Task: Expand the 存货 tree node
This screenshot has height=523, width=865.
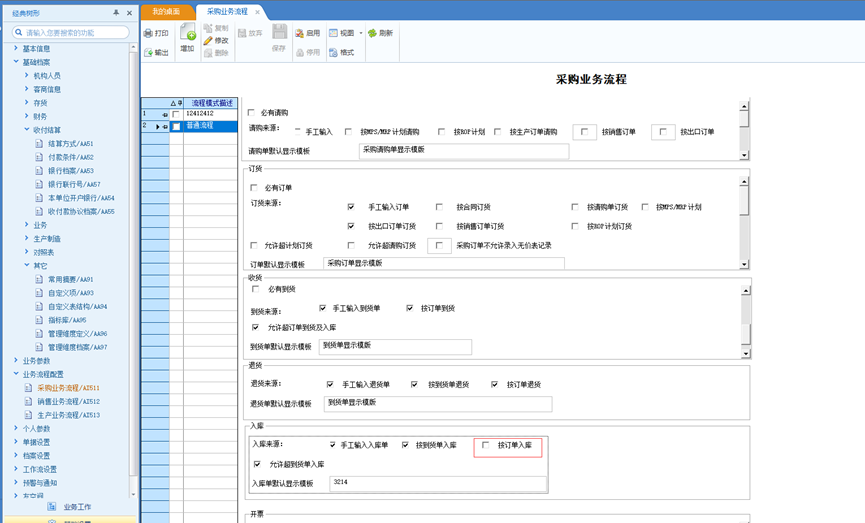Action: pyautogui.click(x=26, y=103)
